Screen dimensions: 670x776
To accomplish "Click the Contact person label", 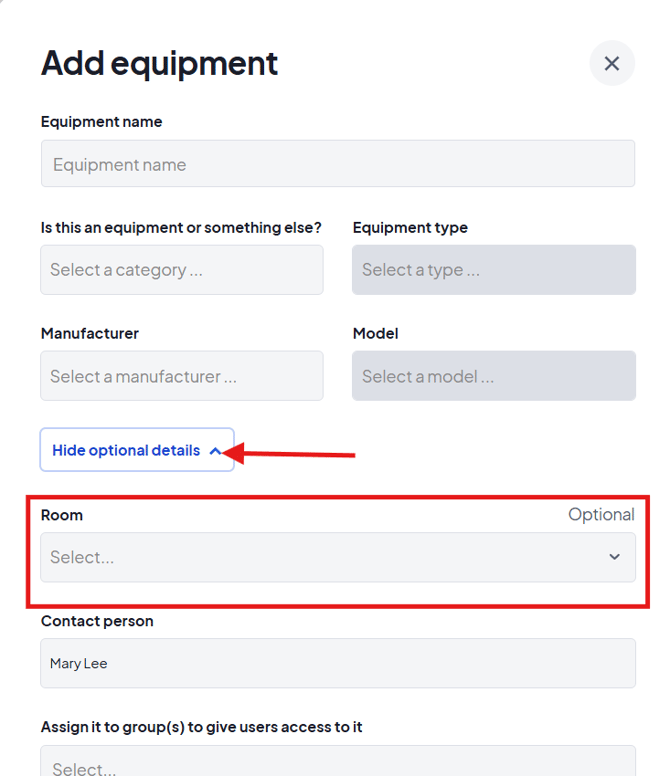I will pos(97,621).
